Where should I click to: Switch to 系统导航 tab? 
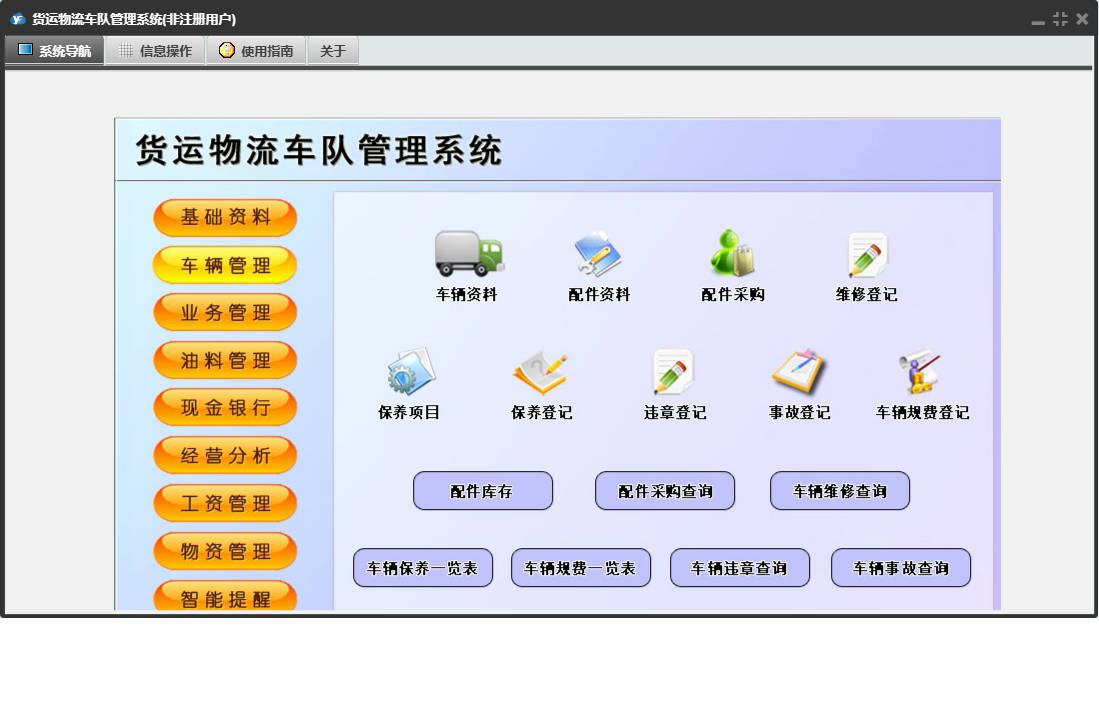click(55, 50)
